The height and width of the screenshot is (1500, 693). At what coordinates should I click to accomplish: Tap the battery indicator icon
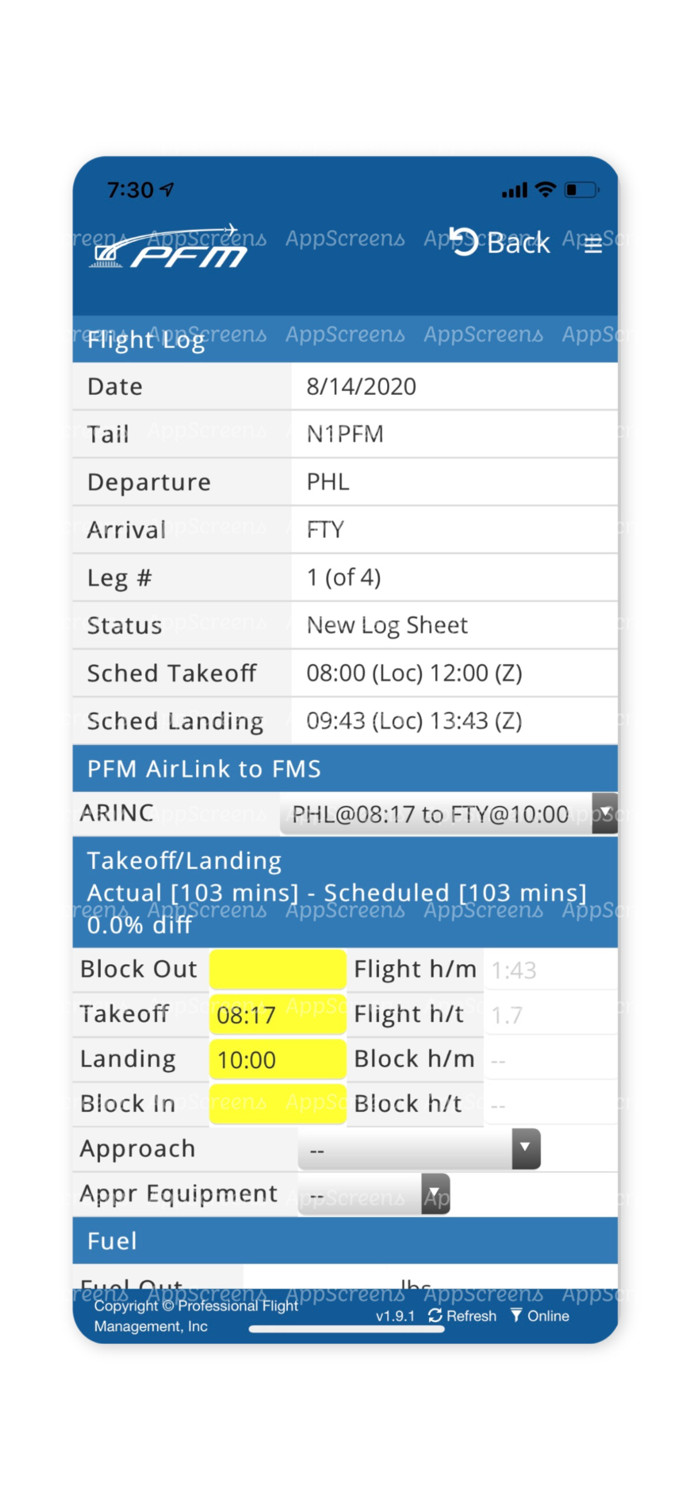point(581,189)
